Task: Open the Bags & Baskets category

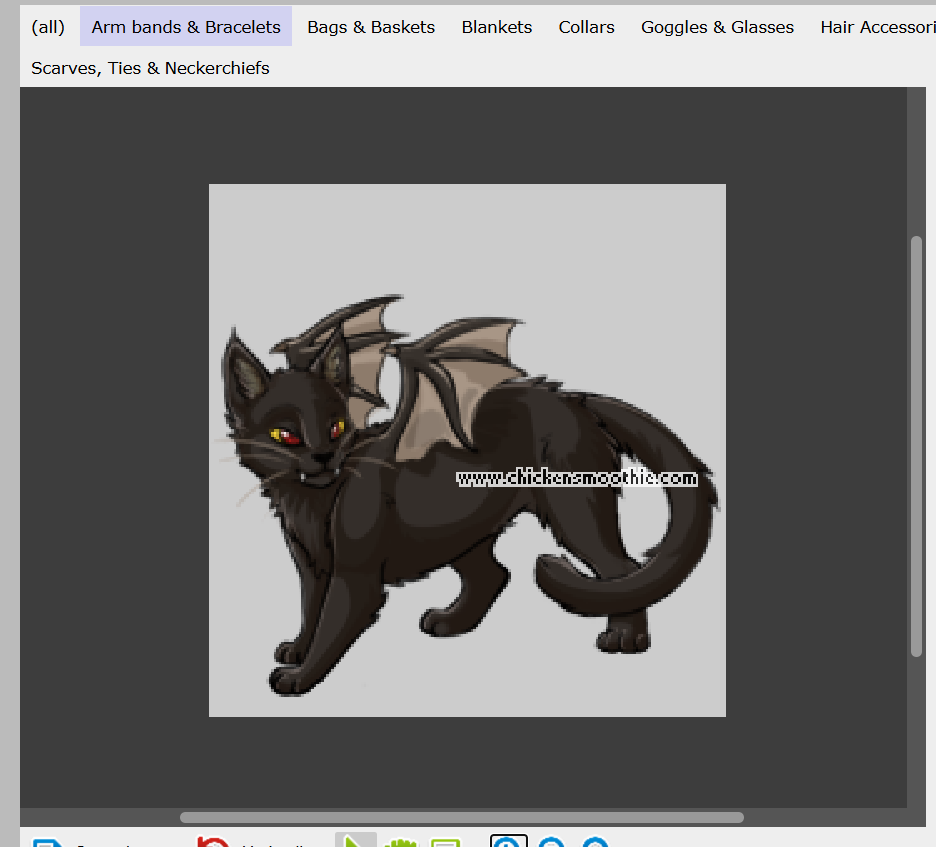Action: [x=371, y=27]
